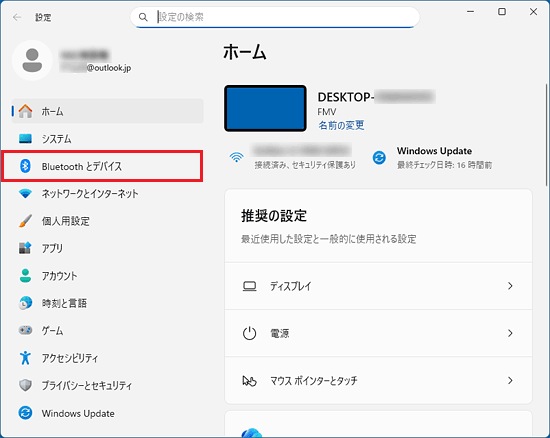This screenshot has height=438, width=550.
Task: Click the 名前の変更 link
Action: pos(341,125)
